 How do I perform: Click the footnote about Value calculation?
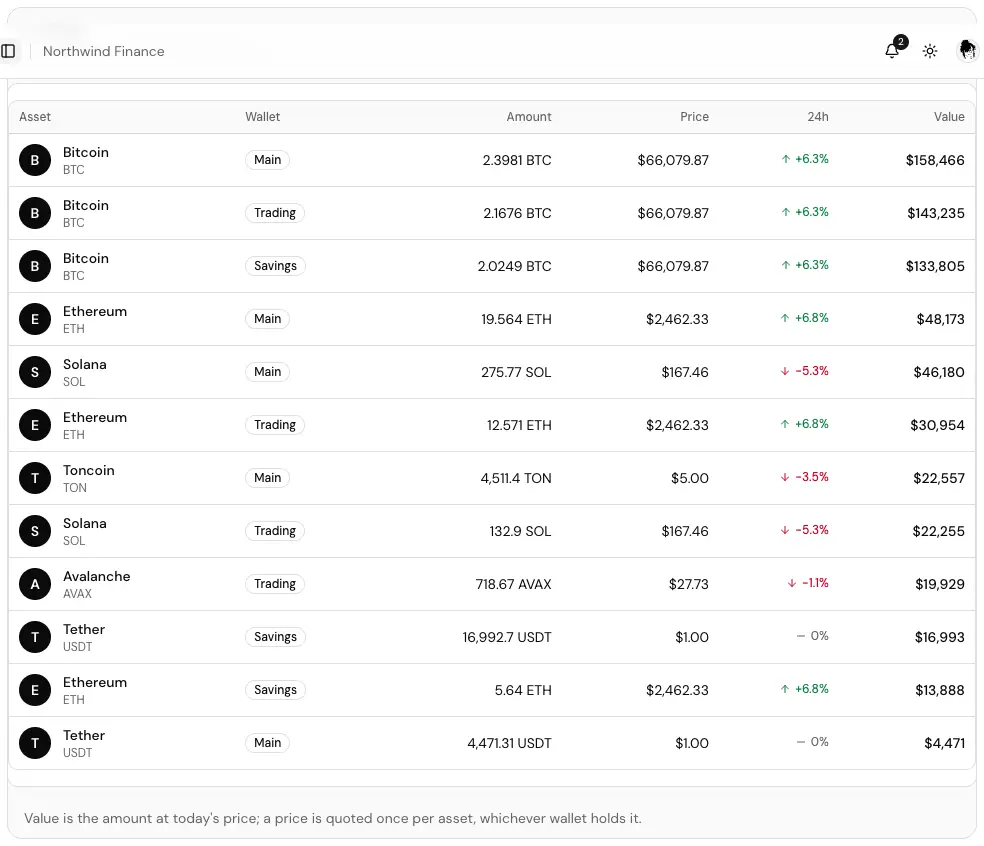click(333, 818)
